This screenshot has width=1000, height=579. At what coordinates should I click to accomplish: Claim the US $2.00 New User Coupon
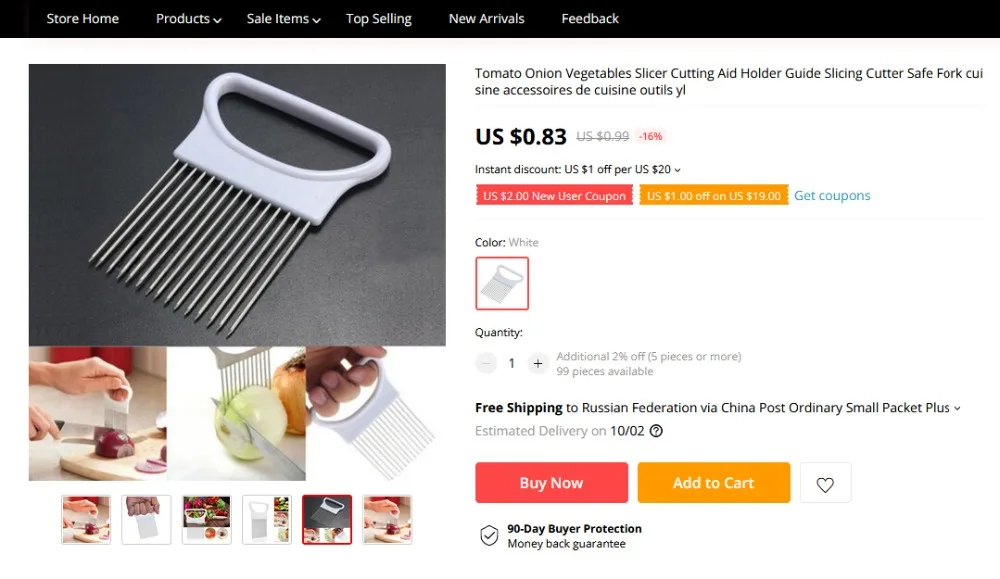coord(554,195)
